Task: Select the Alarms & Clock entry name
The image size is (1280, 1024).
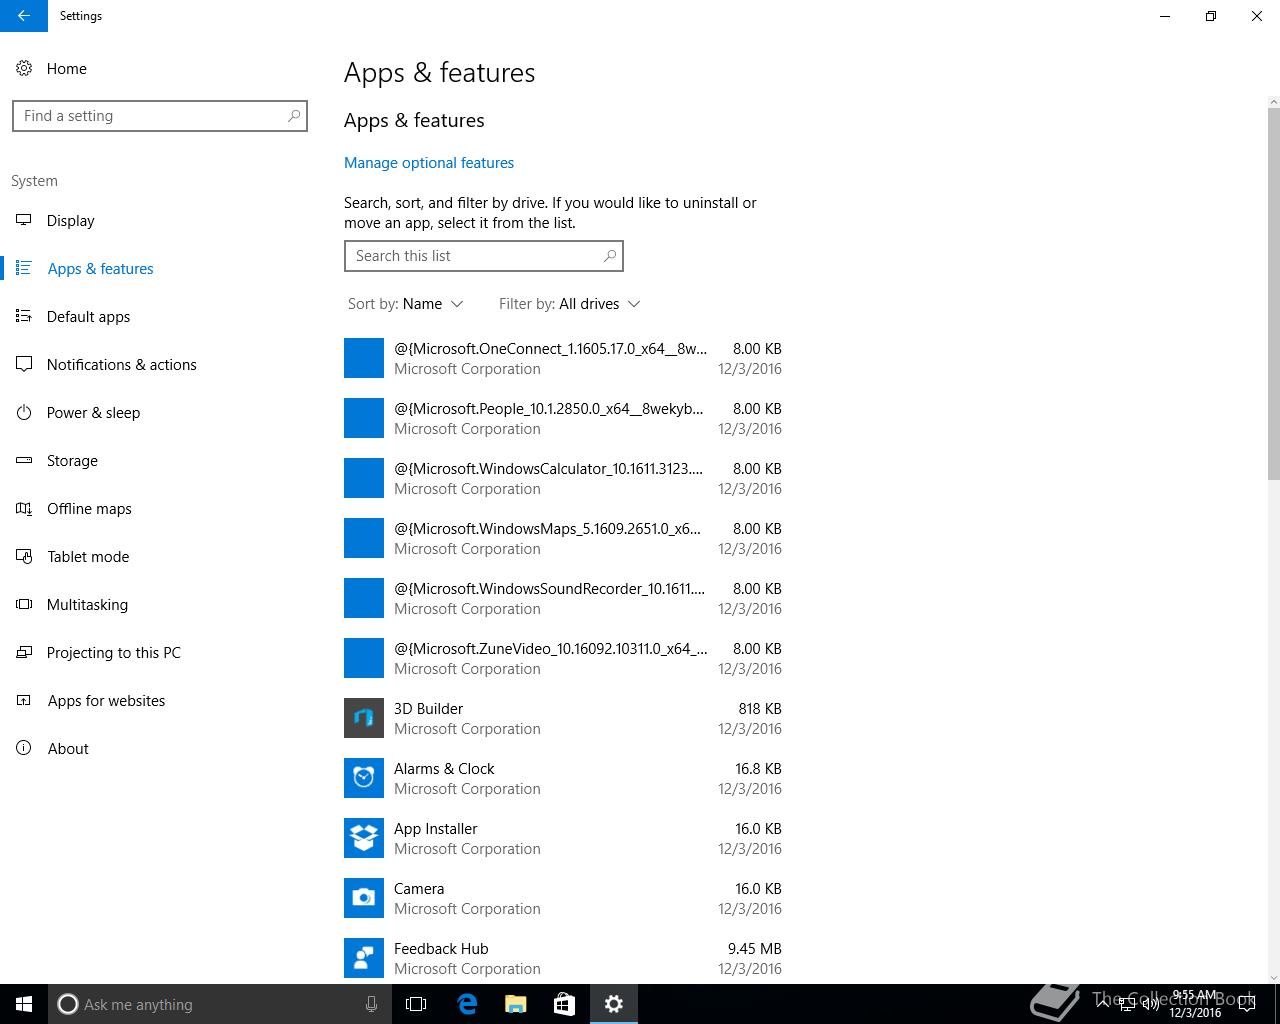Action: 444,769
